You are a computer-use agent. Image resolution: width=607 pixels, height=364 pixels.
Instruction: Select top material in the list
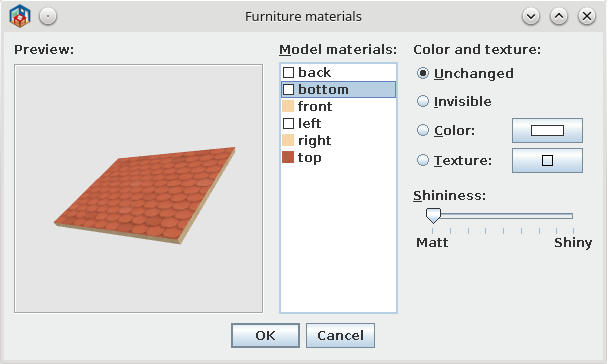pyautogui.click(x=338, y=157)
